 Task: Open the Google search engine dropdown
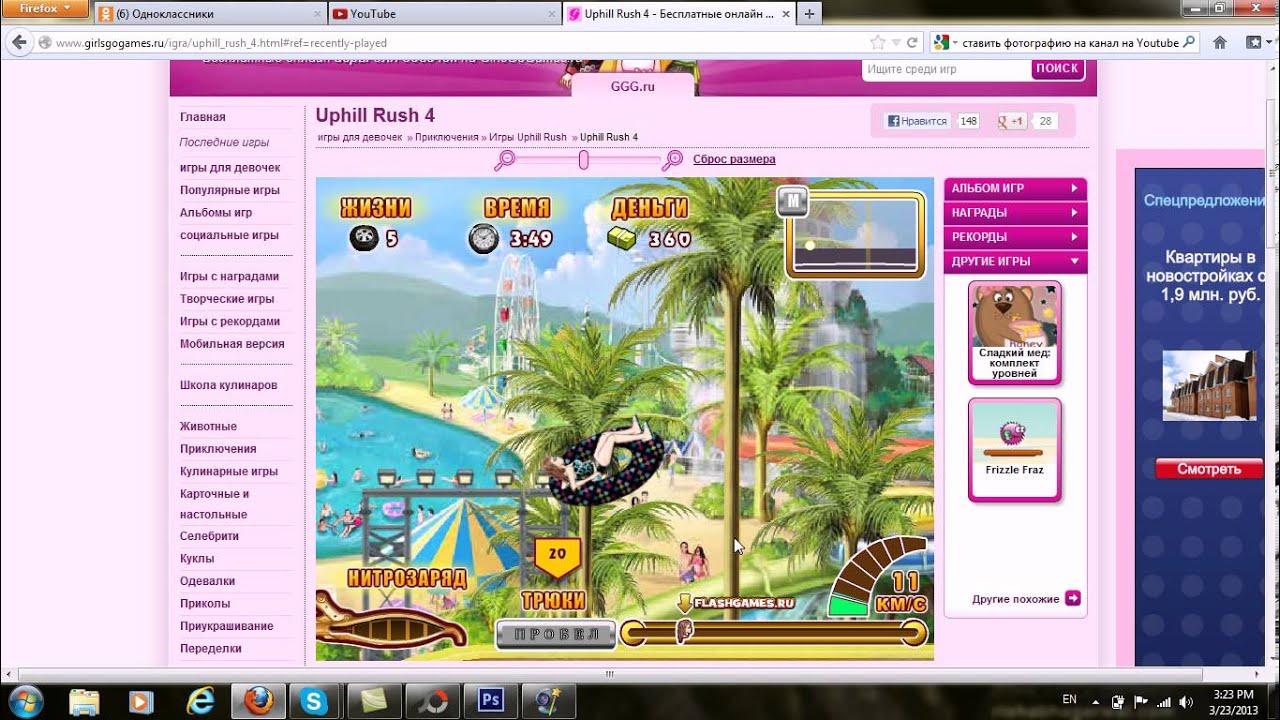[x=942, y=43]
